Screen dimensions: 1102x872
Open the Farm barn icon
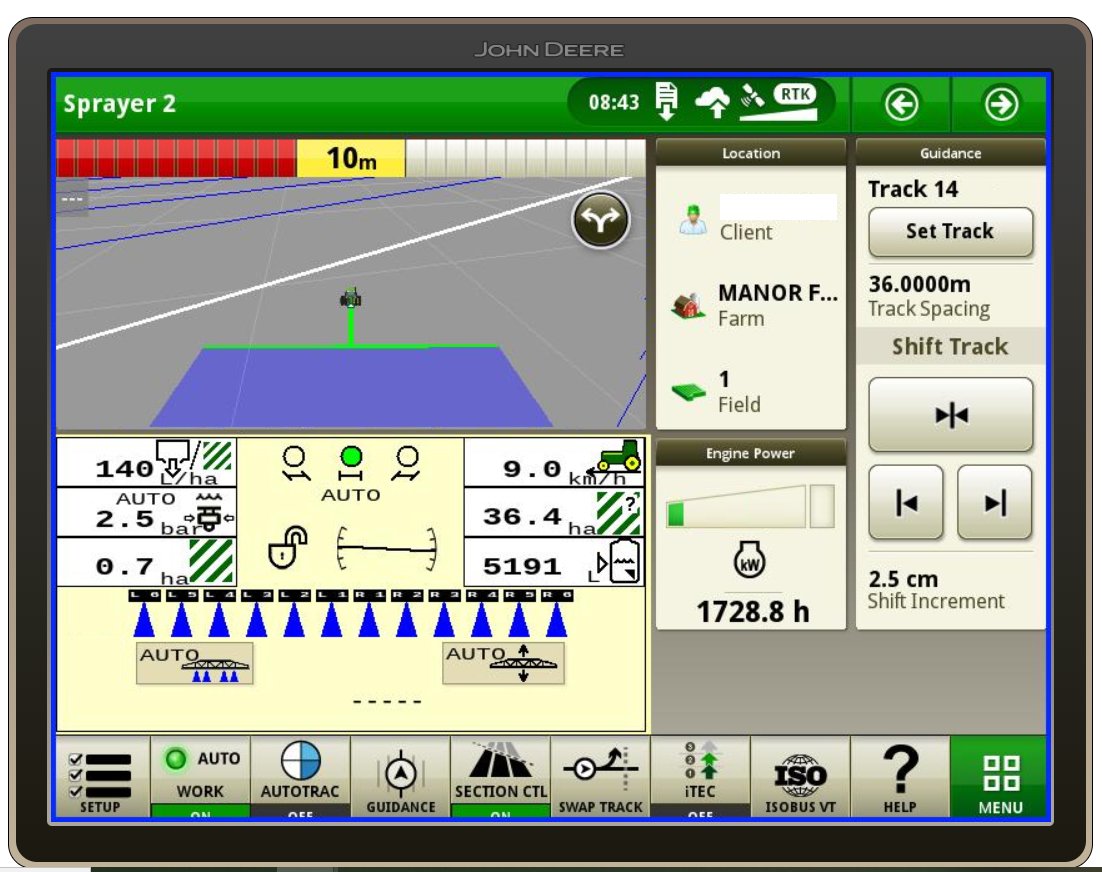click(688, 306)
